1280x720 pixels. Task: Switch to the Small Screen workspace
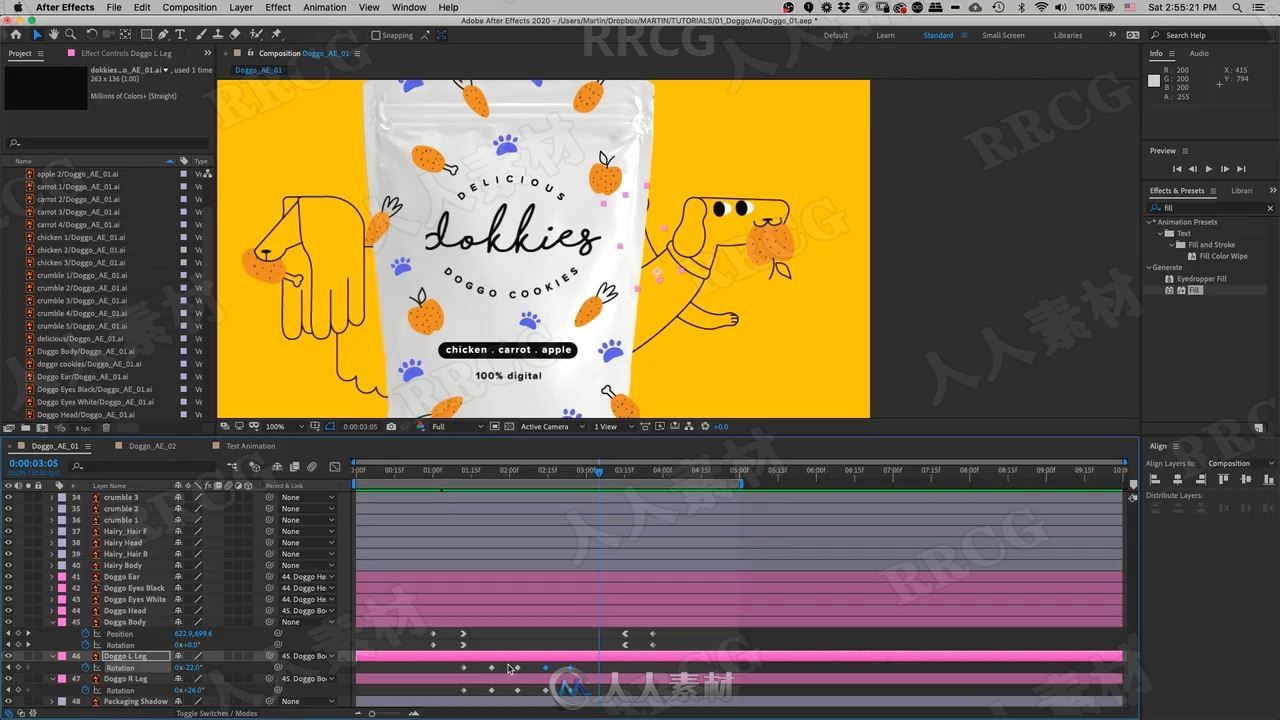1003,35
